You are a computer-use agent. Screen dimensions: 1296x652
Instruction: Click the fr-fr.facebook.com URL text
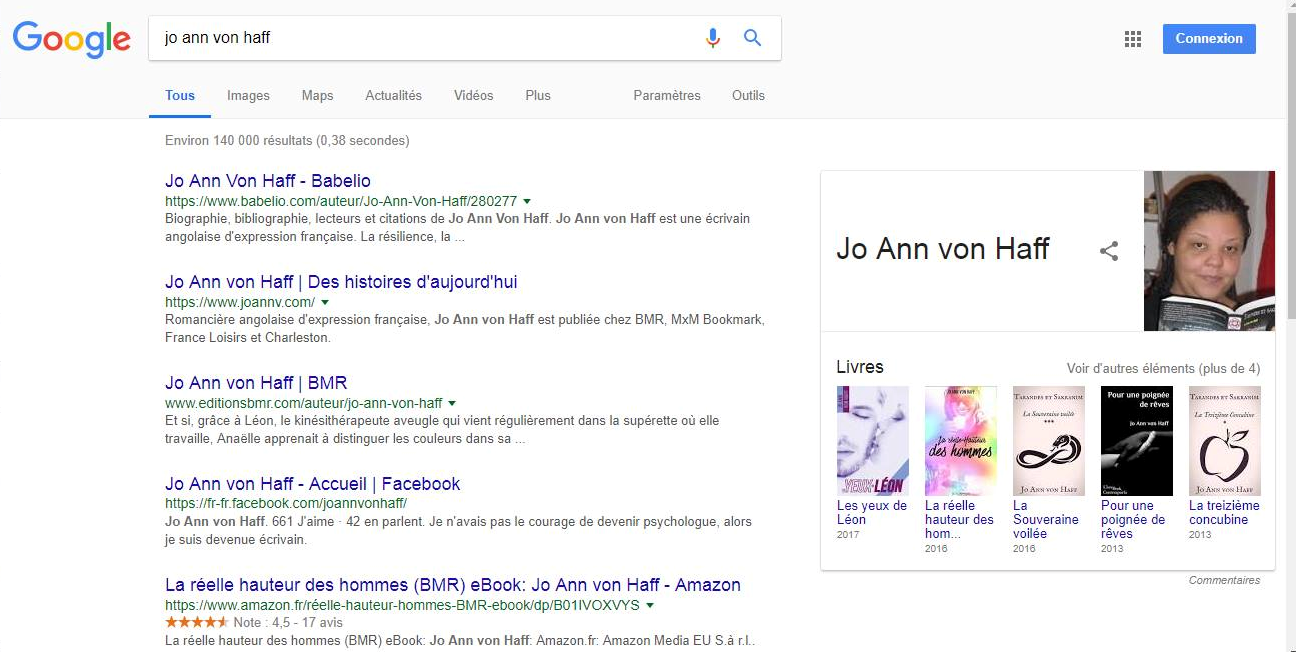tap(286, 504)
